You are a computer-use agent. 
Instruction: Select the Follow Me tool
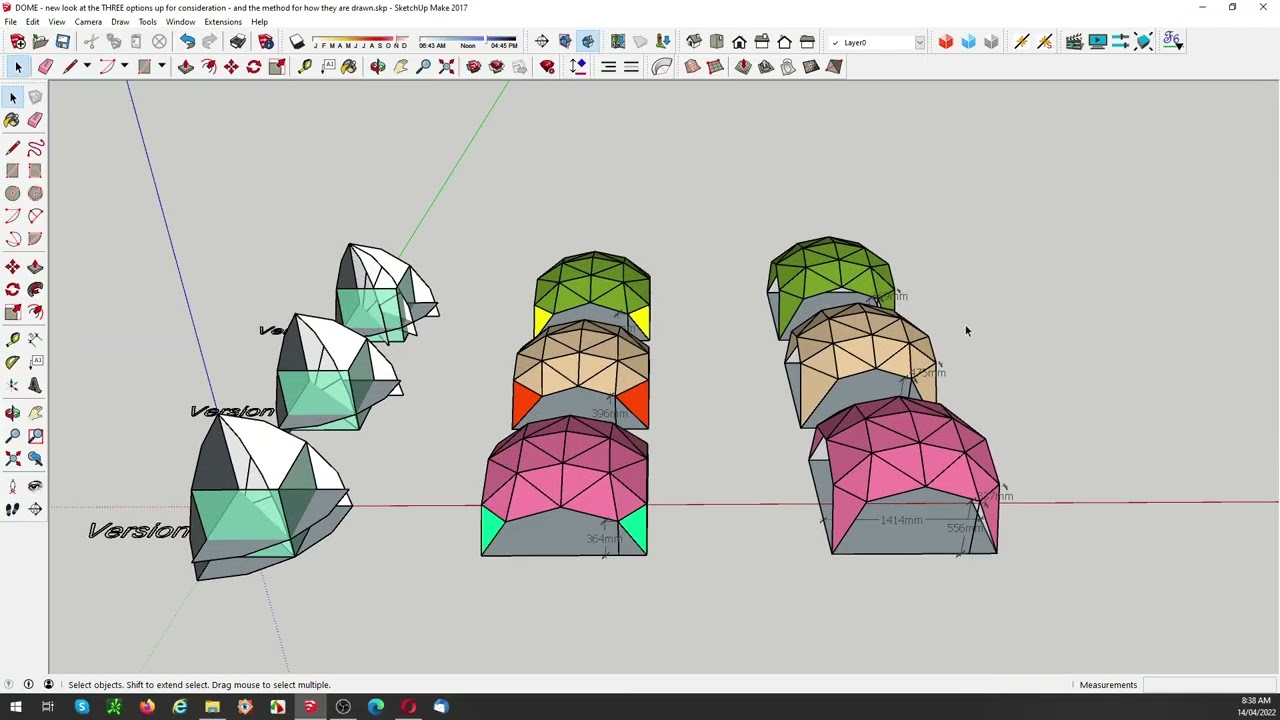[x=35, y=290]
